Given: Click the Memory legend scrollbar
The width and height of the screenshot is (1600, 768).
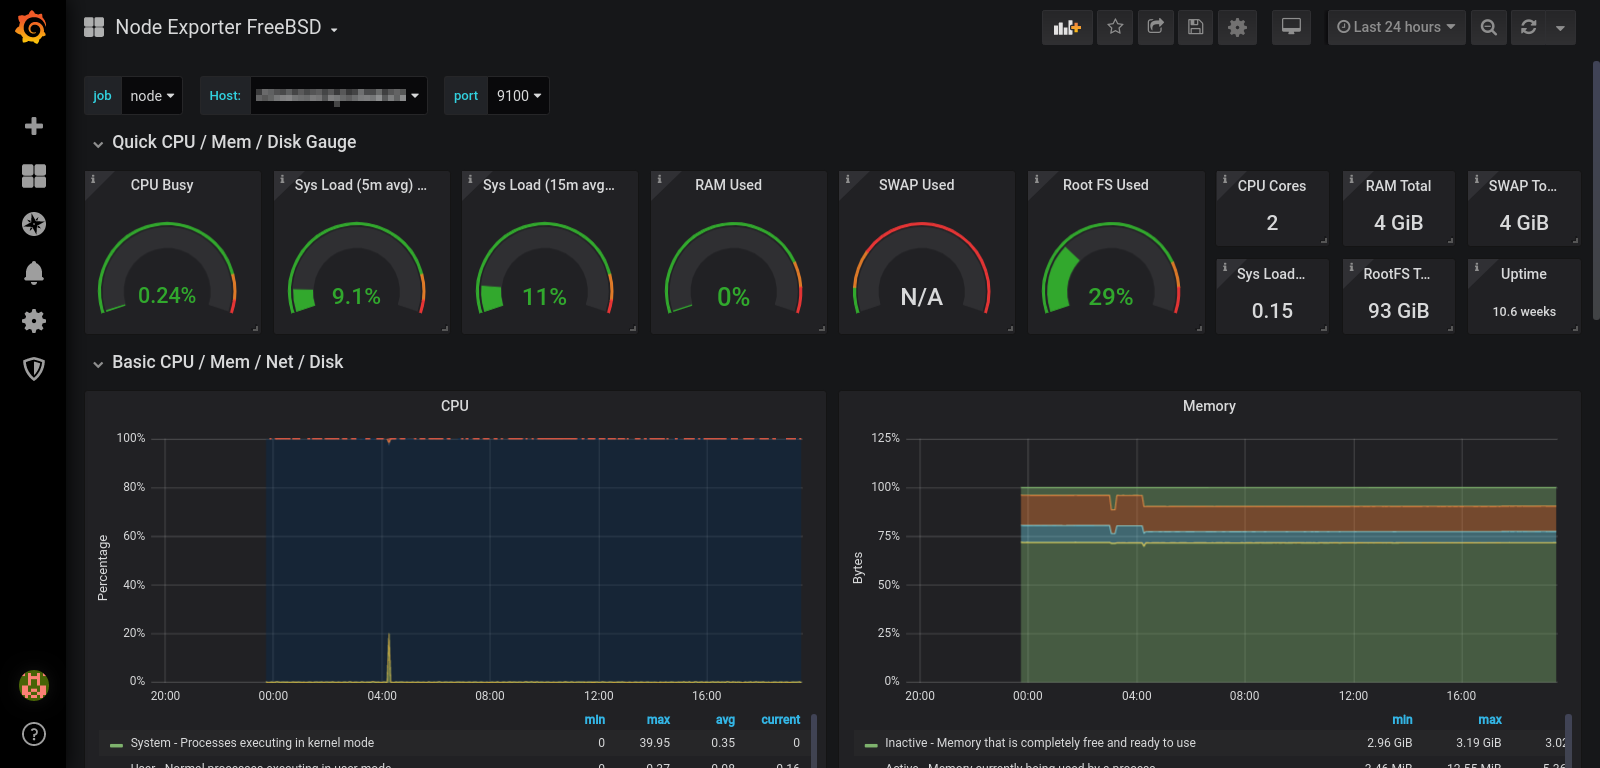Looking at the screenshot, I should [x=1568, y=741].
